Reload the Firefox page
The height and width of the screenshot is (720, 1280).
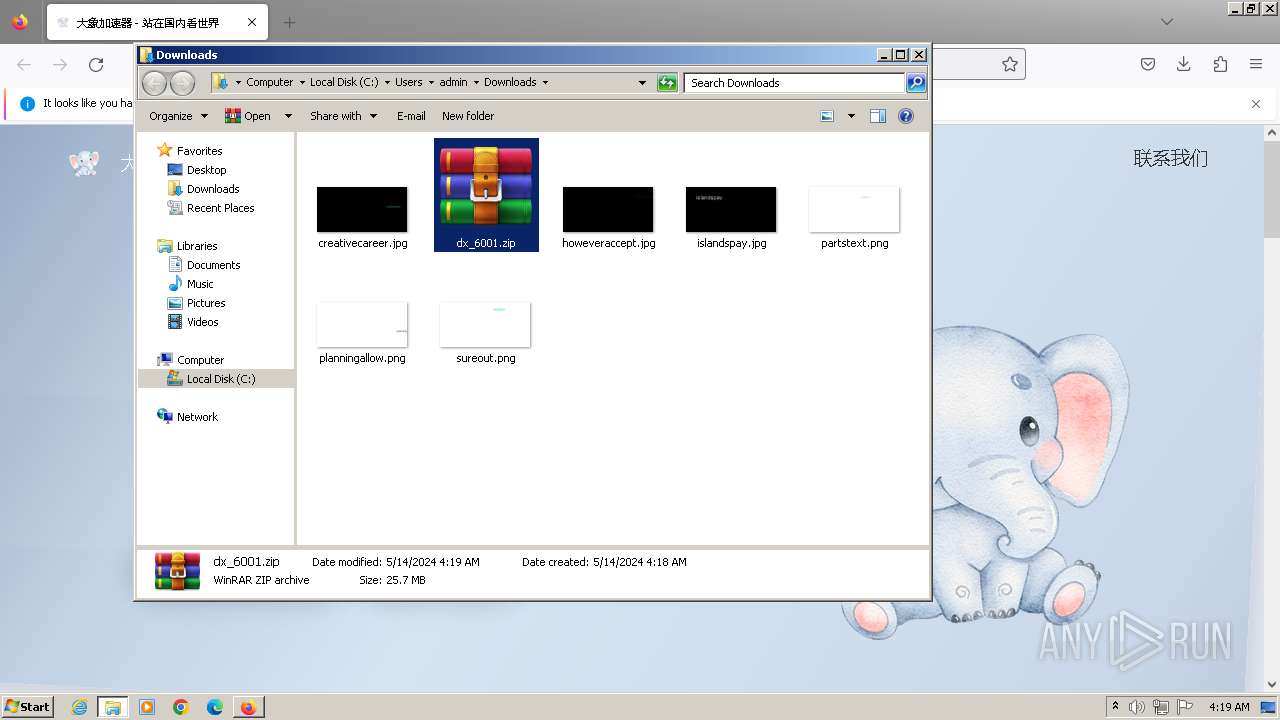point(96,64)
